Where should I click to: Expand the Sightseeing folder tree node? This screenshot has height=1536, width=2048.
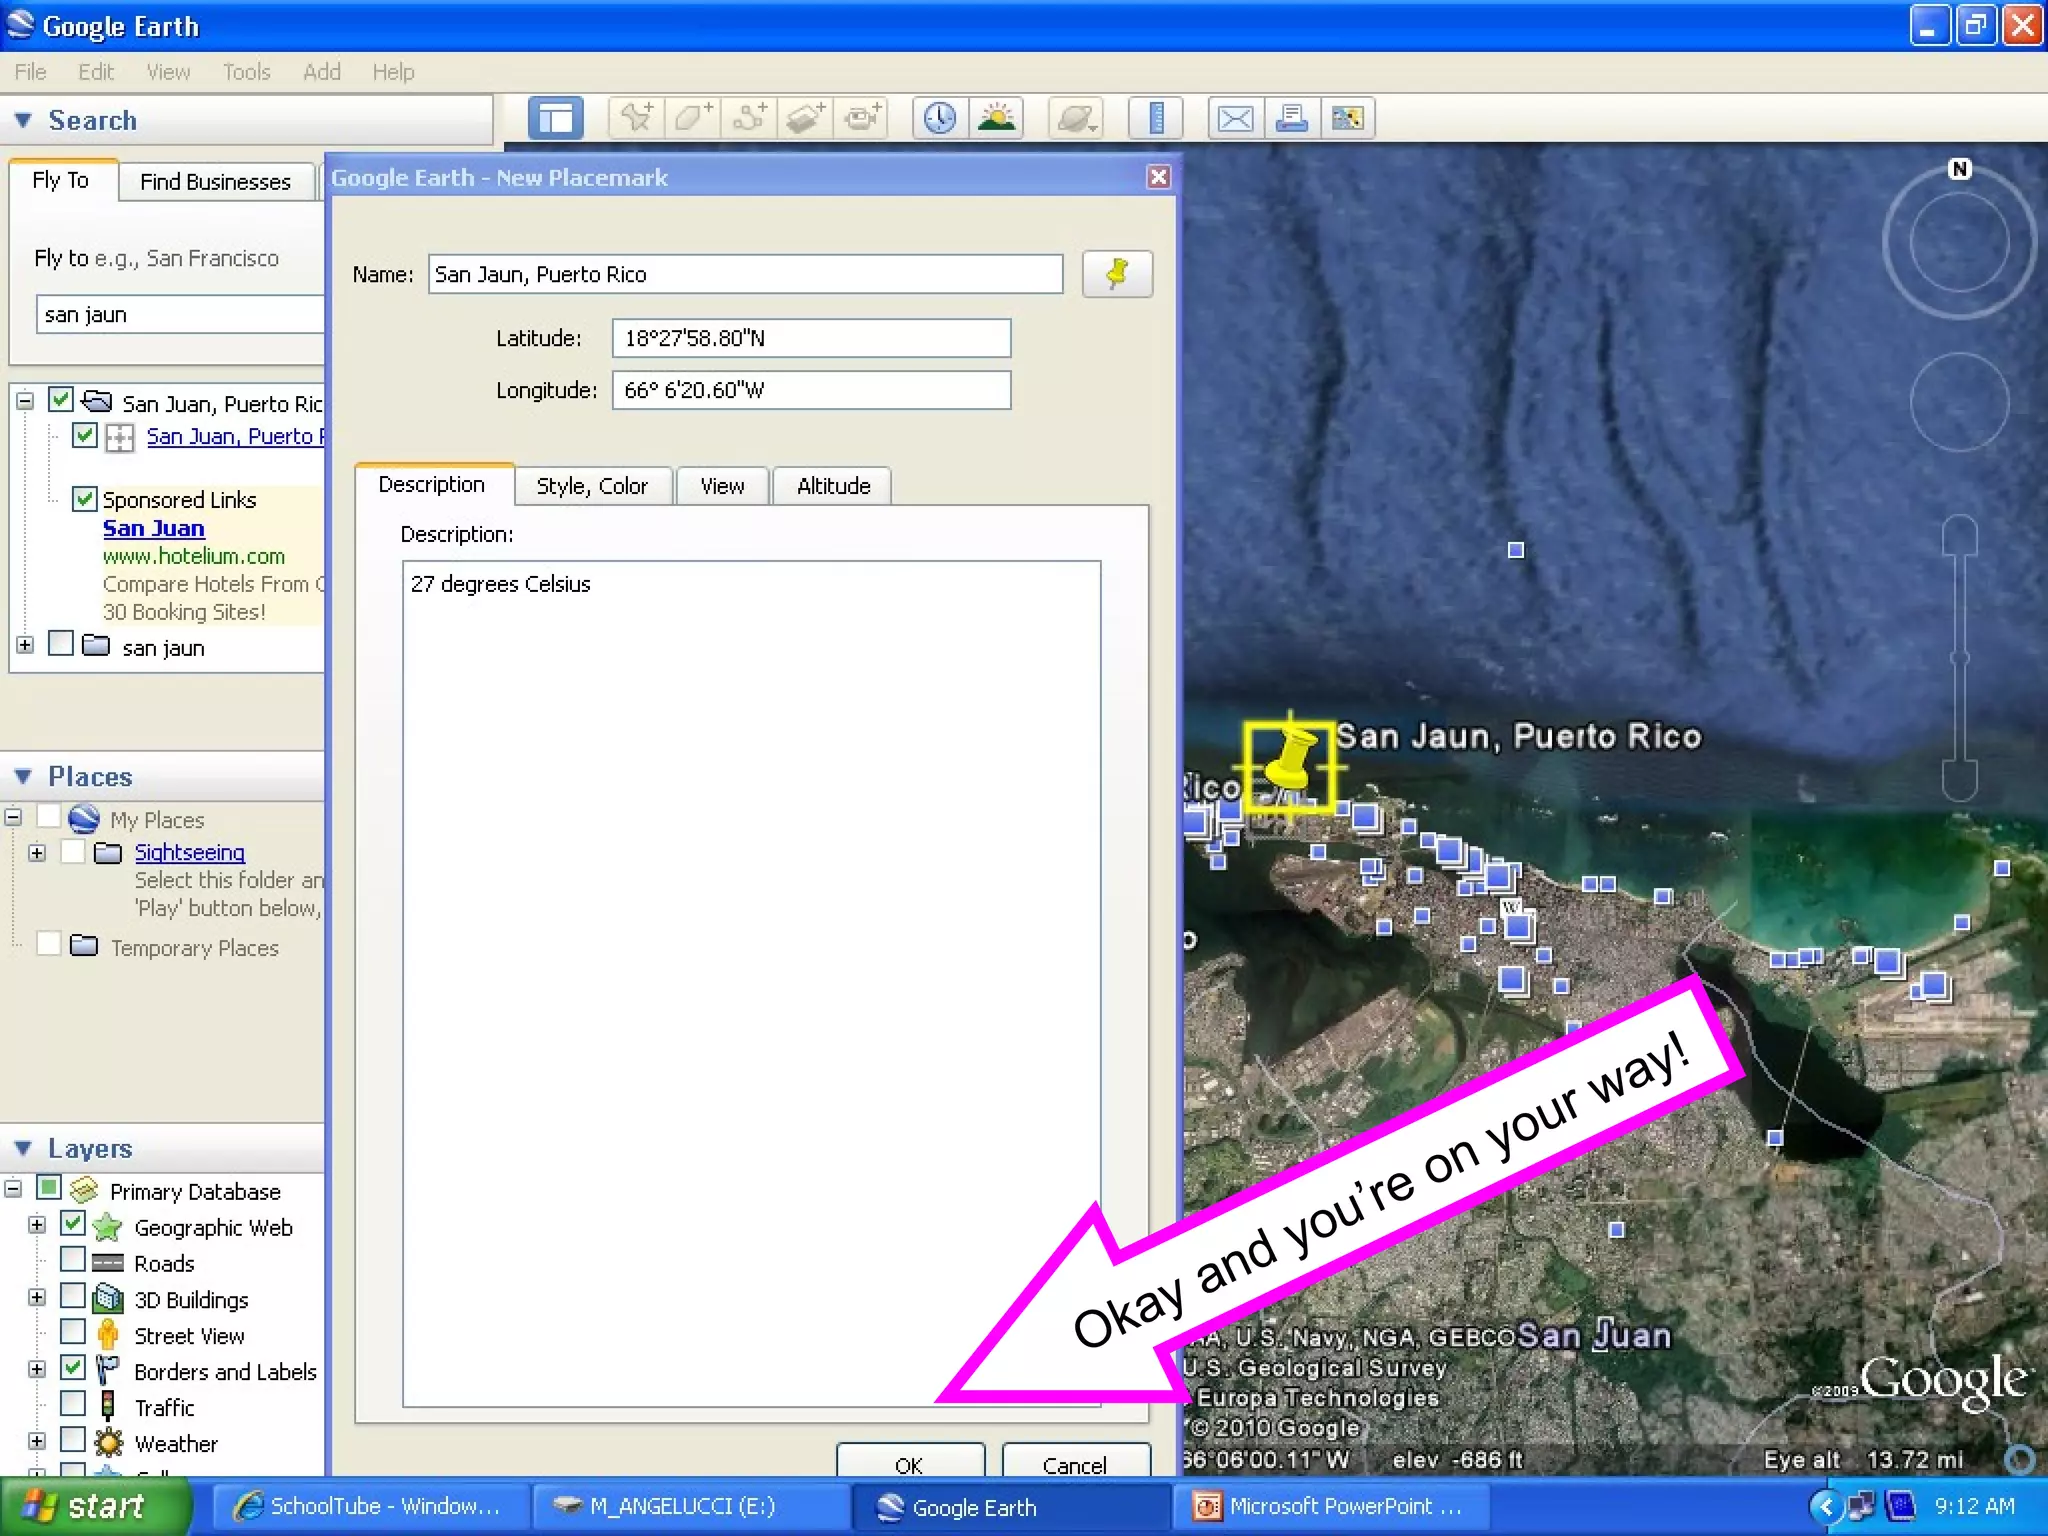click(37, 853)
